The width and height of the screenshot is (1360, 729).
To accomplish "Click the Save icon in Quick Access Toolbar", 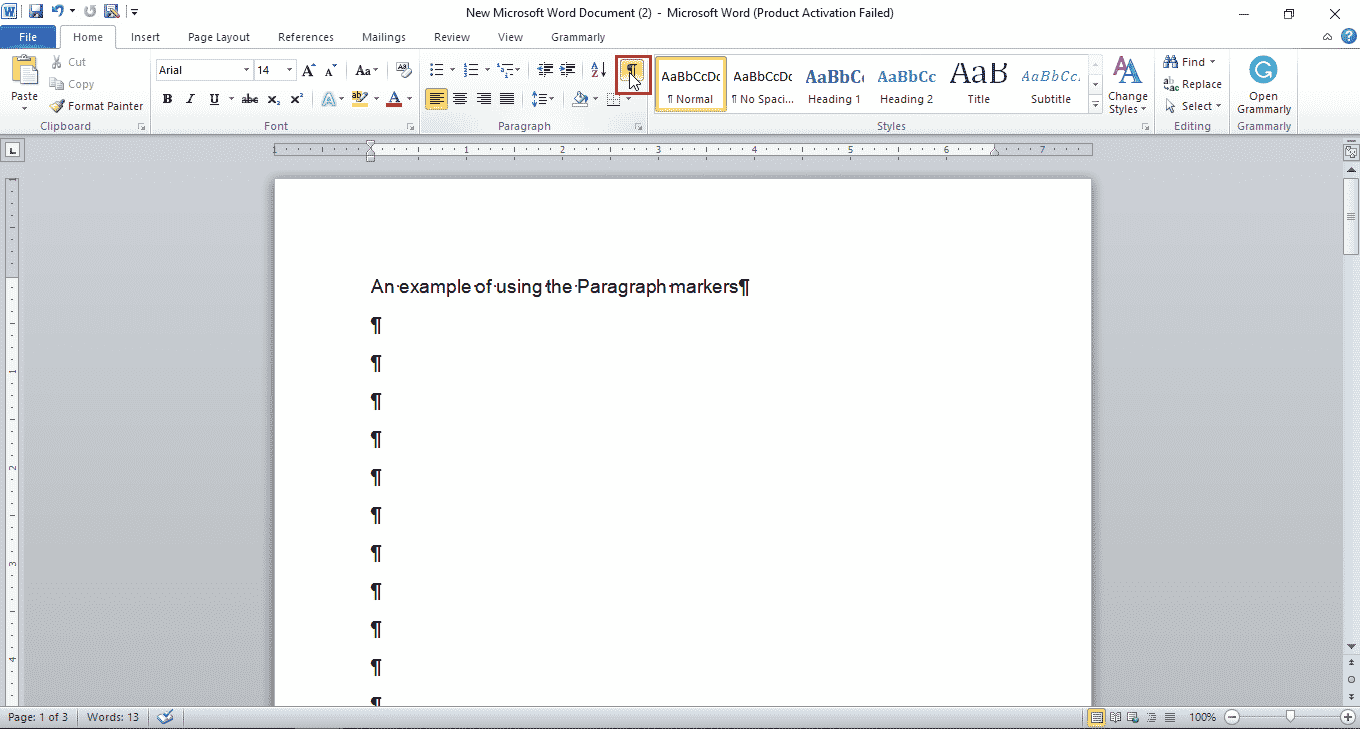I will click(x=36, y=12).
